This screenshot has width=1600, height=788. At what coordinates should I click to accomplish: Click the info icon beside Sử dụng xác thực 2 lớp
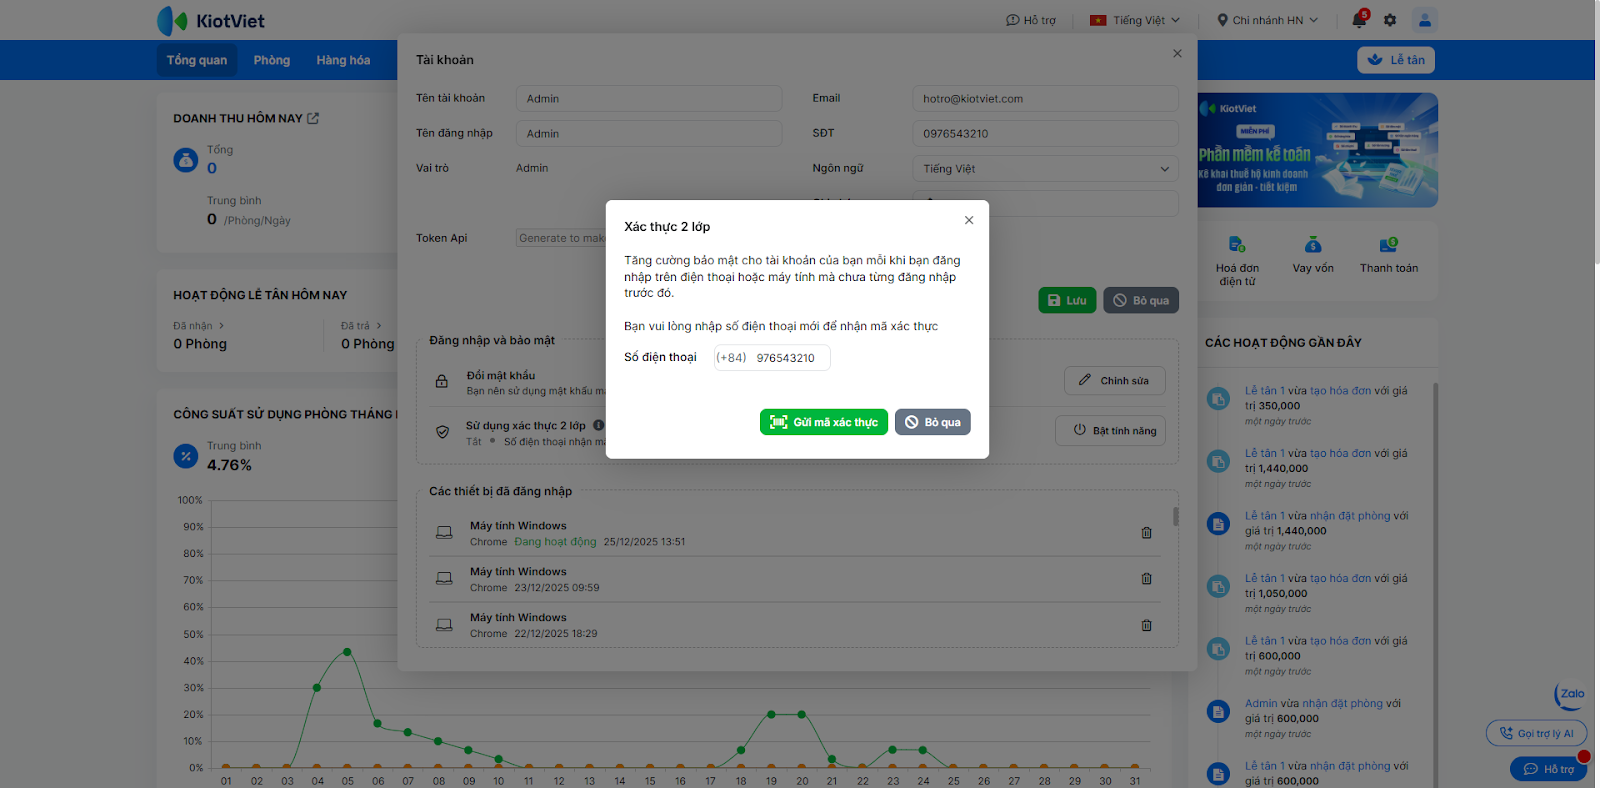(598, 425)
